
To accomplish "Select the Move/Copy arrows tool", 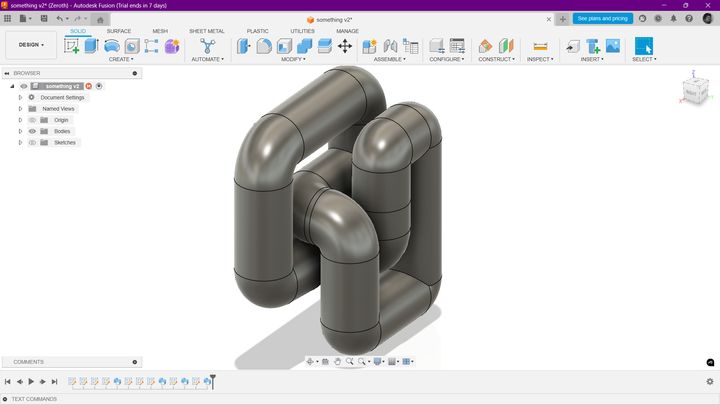I will [x=345, y=46].
